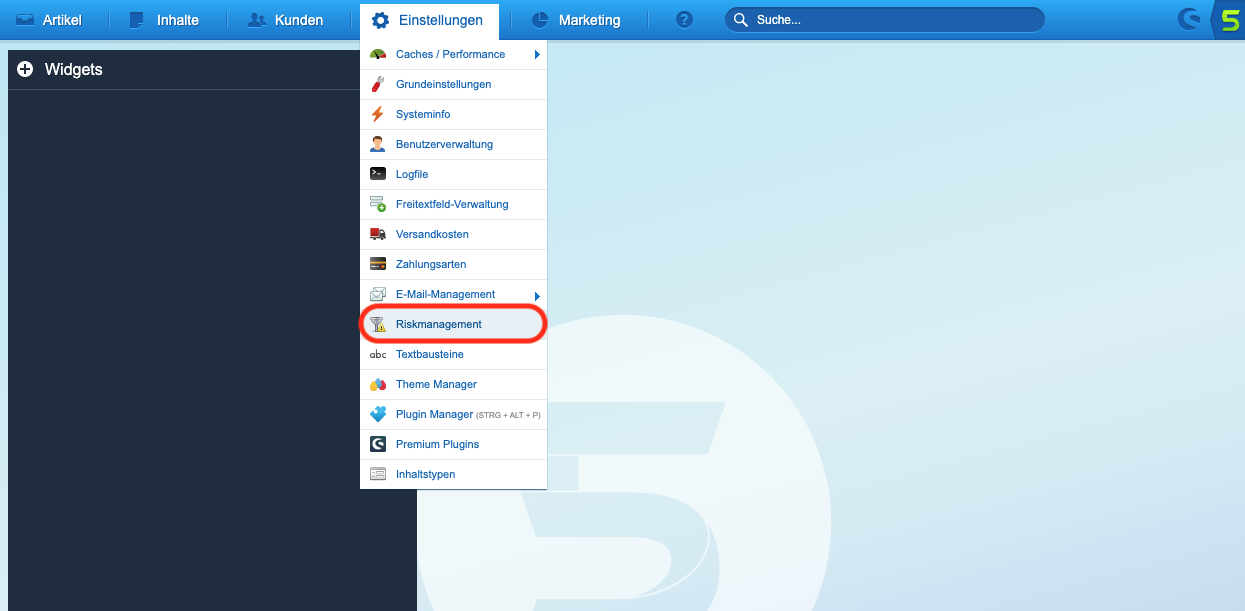Click the Systeminfo lightning bolt icon
This screenshot has height=611, width=1245.
click(x=378, y=114)
